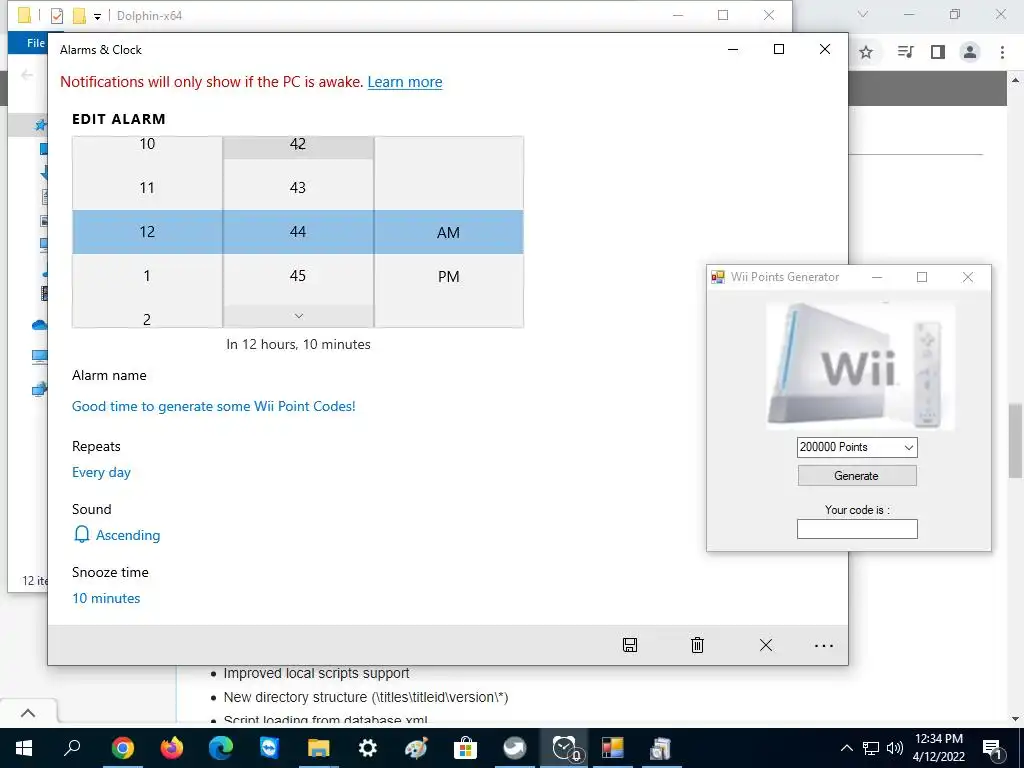
Task: Open Chrome's three-dot menu
Action: click(1002, 52)
